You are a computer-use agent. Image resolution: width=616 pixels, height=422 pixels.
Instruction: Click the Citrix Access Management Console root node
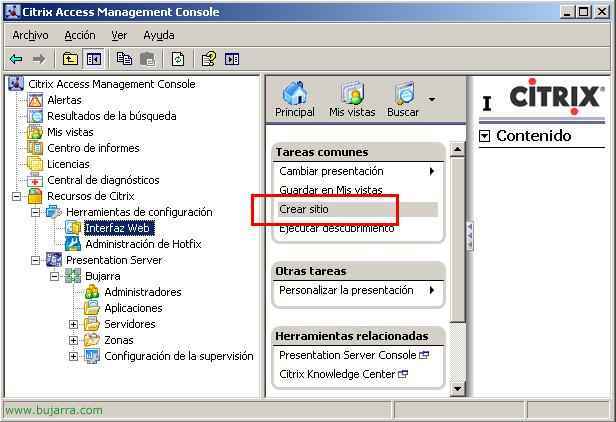112,84
